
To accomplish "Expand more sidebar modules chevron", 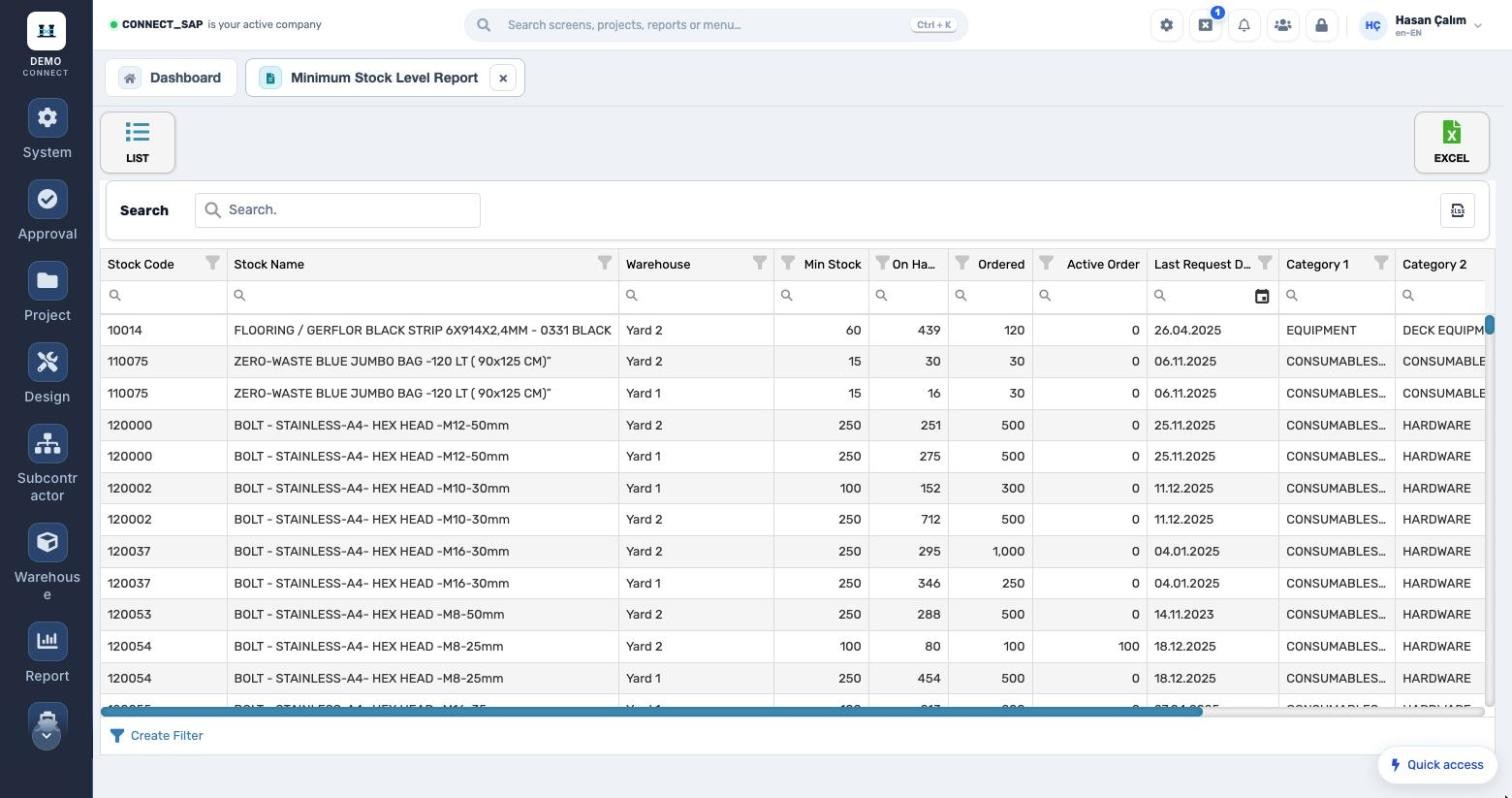I will click(46, 736).
